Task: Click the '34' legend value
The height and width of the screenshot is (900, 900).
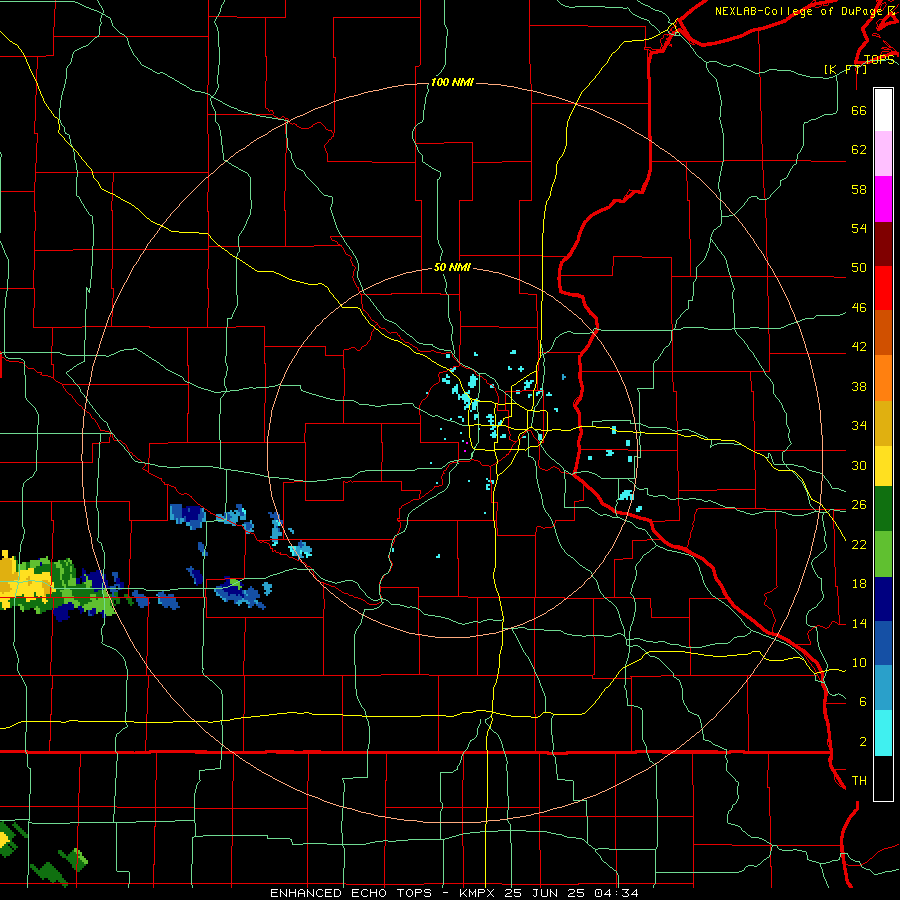Action: pyautogui.click(x=859, y=426)
